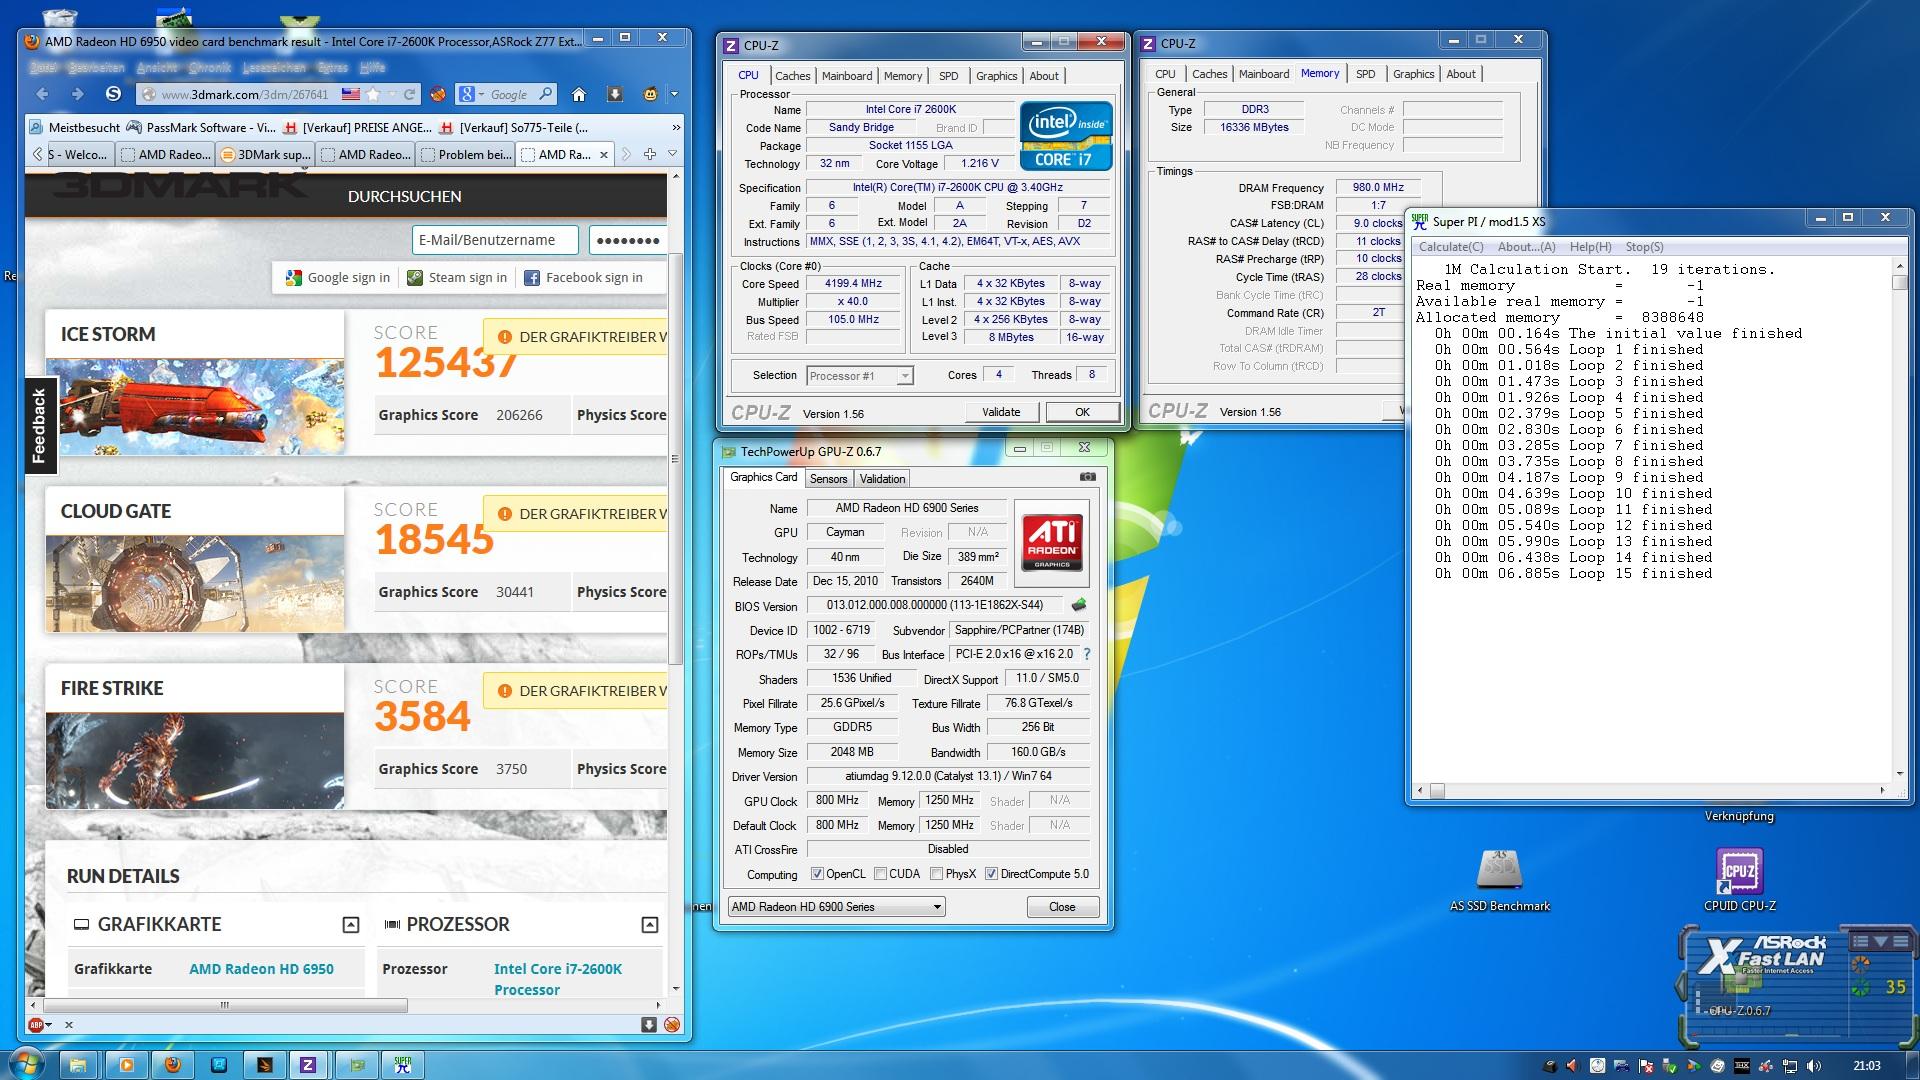
Task: Click the network tray icon
Action: [1790, 1066]
